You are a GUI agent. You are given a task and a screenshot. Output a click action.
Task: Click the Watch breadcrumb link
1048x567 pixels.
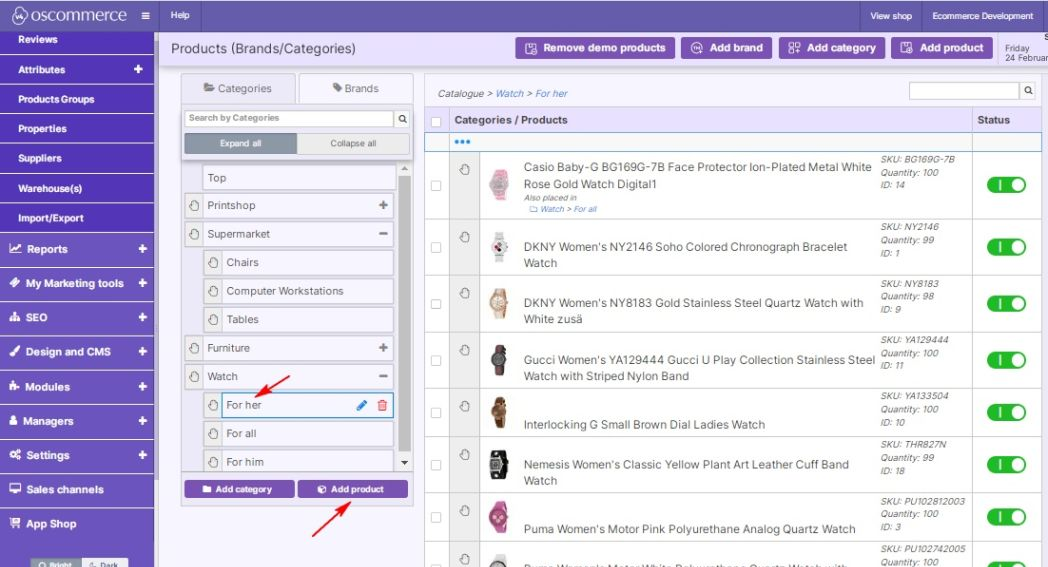509,94
